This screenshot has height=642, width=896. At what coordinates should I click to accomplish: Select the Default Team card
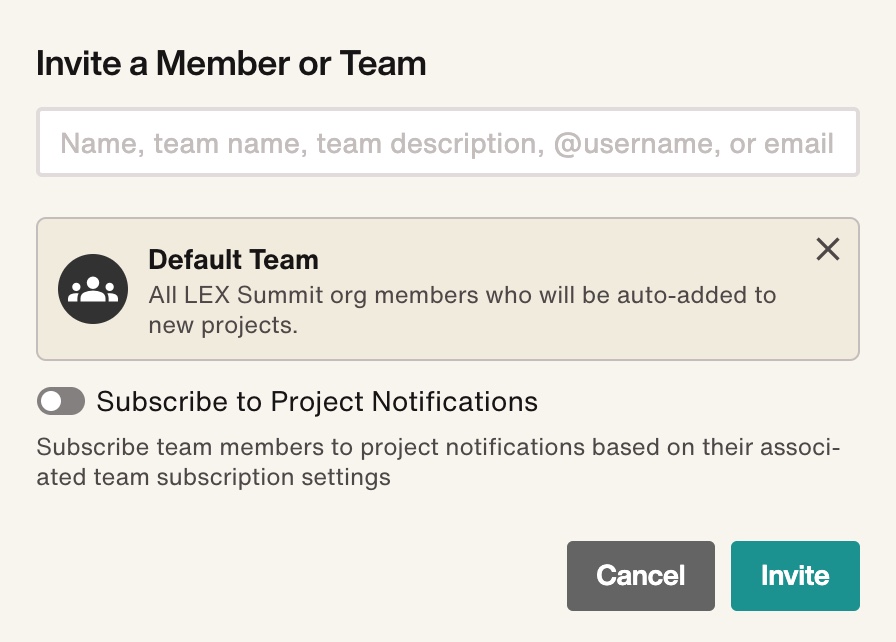click(x=448, y=289)
